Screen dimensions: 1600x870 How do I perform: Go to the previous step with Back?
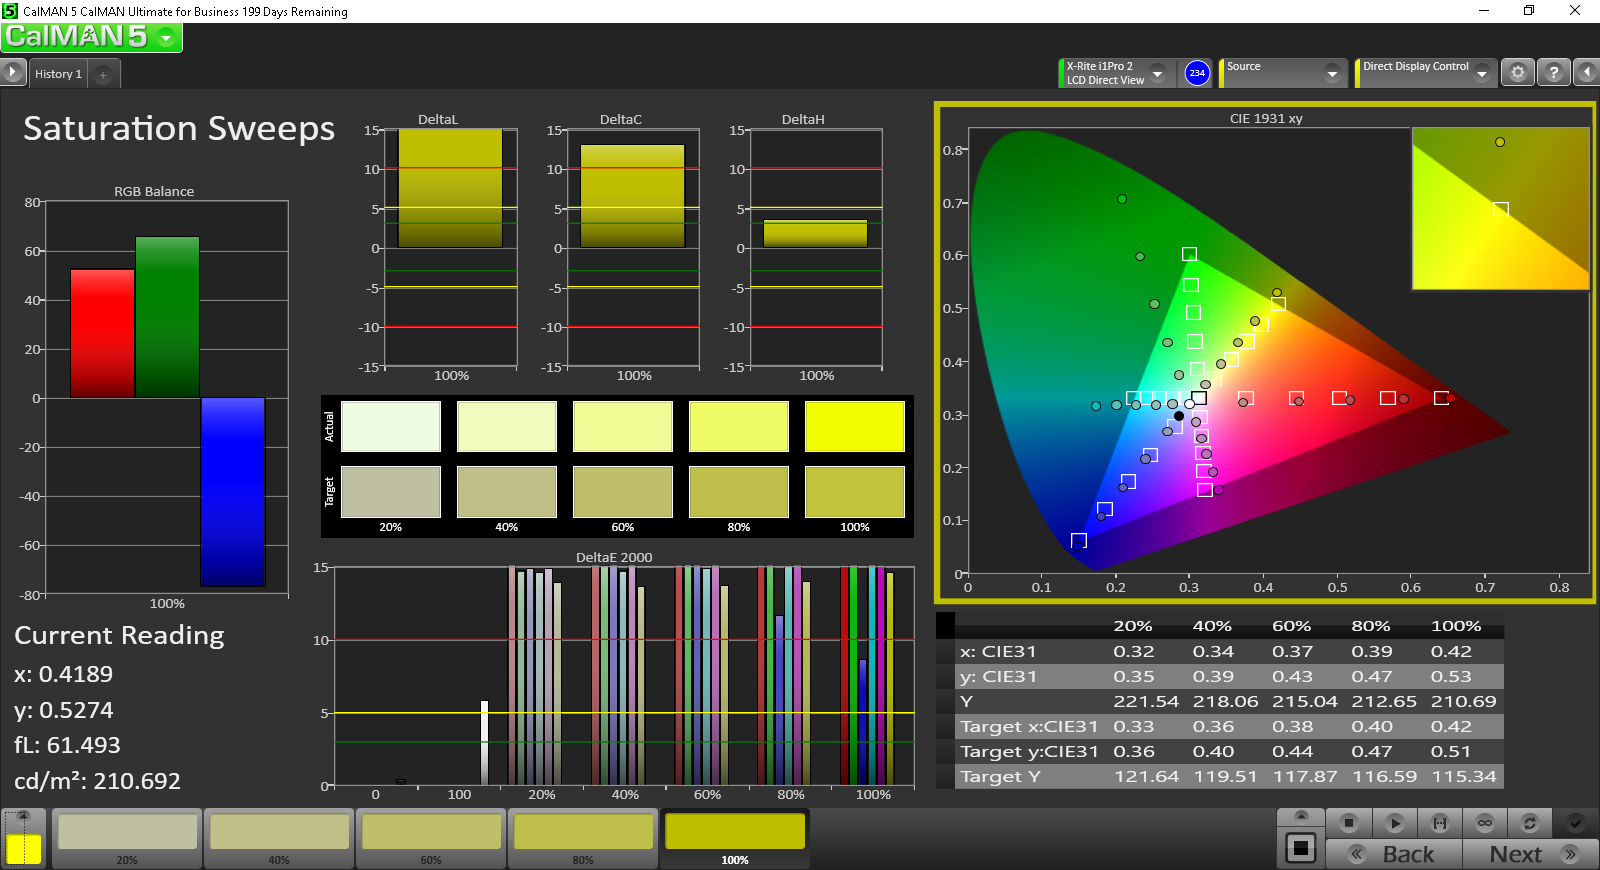point(1394,854)
